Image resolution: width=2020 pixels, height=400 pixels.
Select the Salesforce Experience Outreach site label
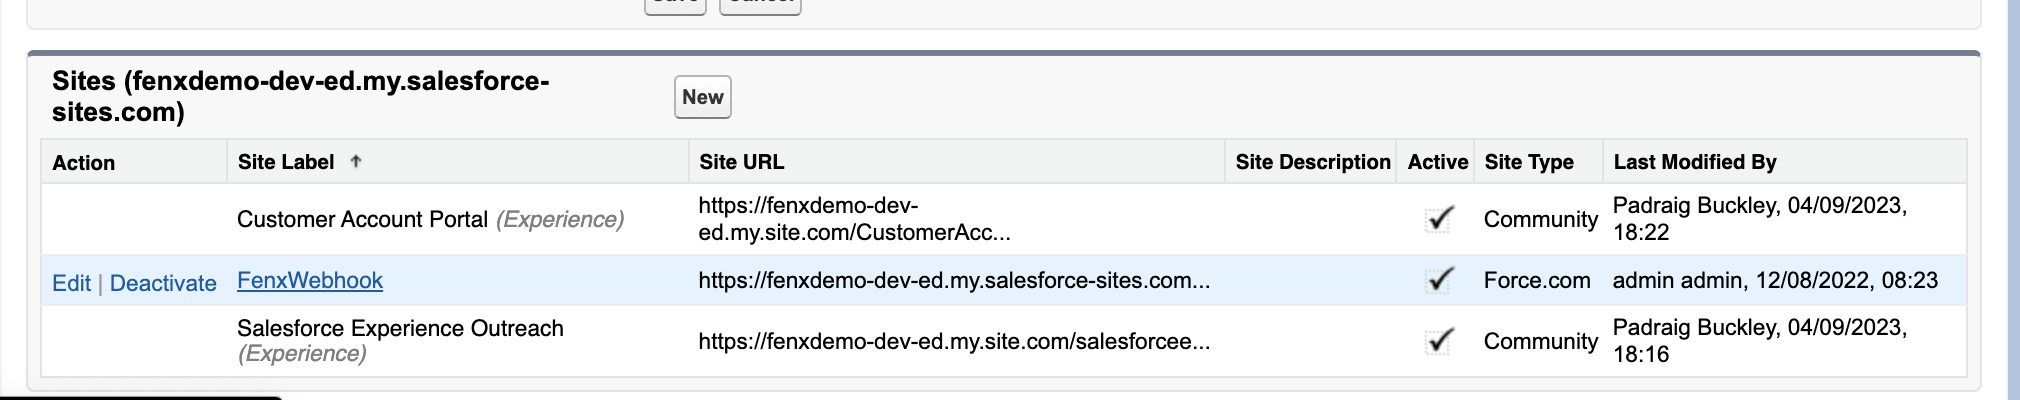400,329
